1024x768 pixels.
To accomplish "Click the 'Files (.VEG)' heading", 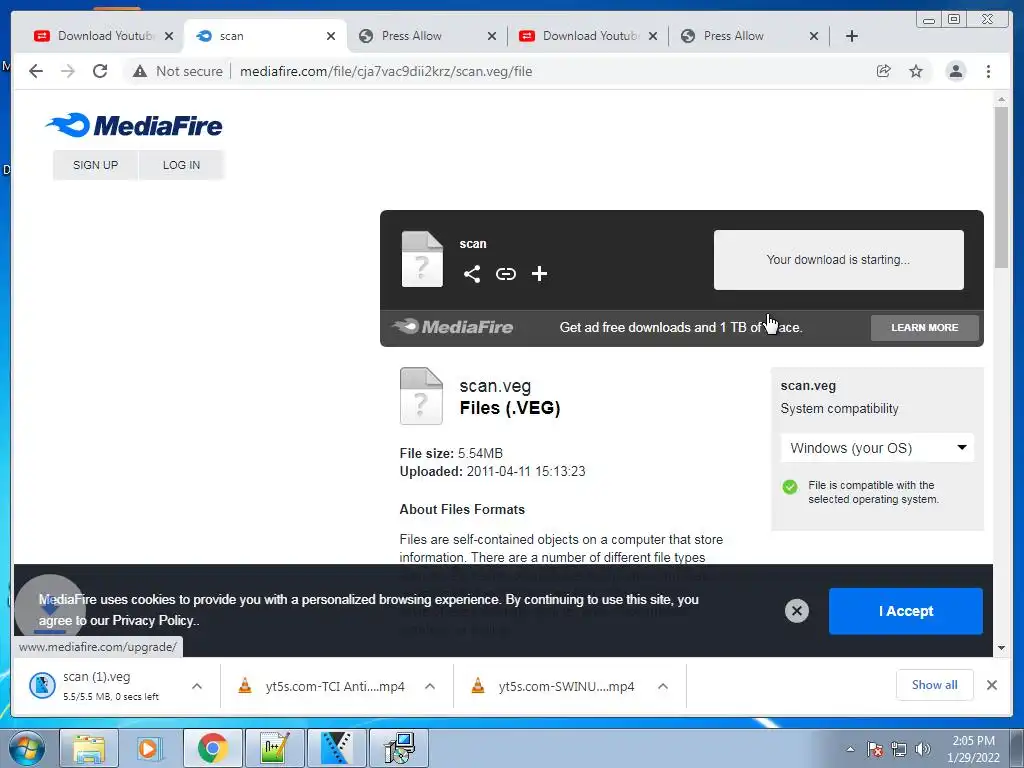I will [x=509, y=408].
